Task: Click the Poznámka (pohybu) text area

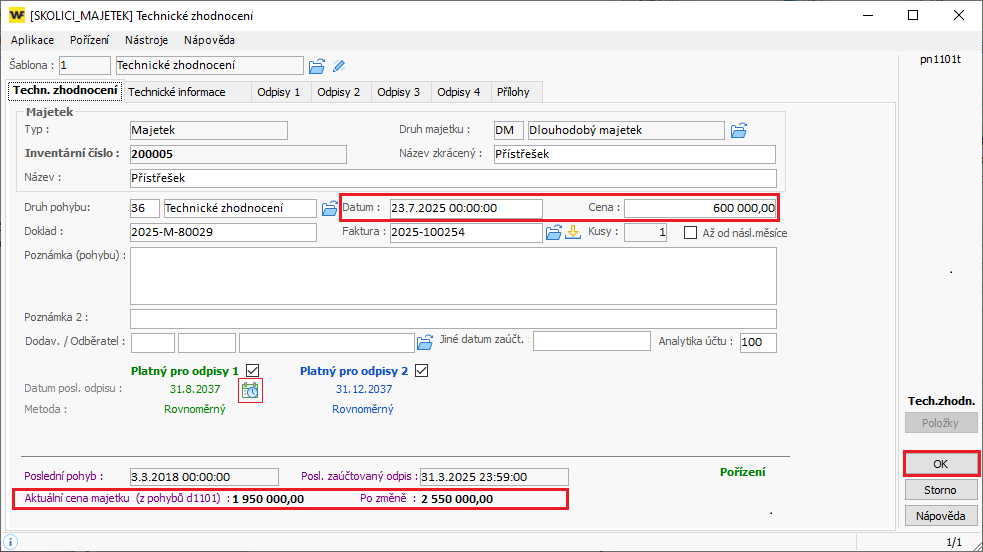Action: point(453,276)
